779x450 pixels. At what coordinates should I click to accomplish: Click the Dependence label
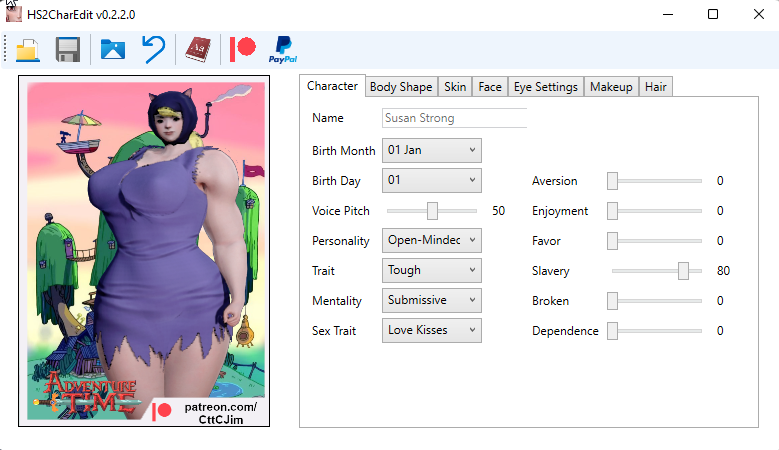point(565,331)
